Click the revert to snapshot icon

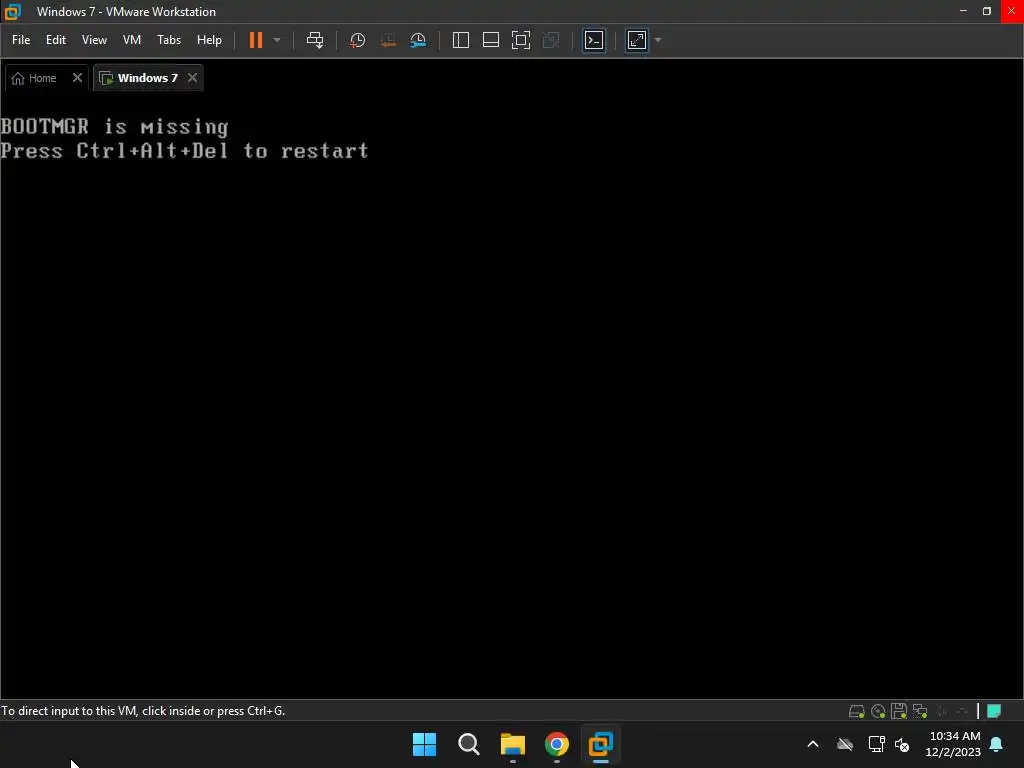388,40
